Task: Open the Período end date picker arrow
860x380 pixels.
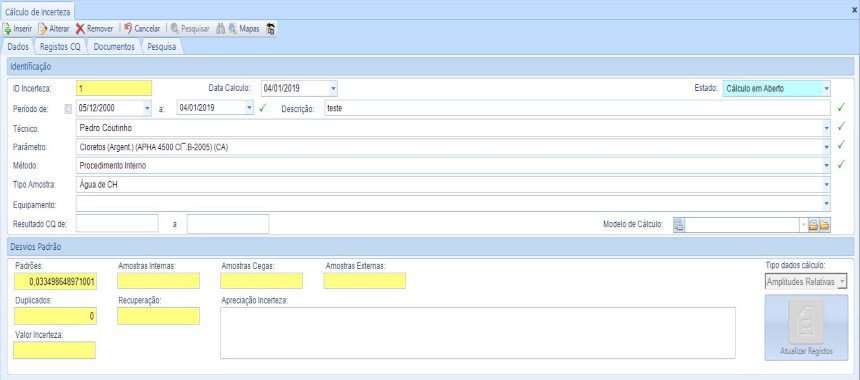Action: (250, 109)
